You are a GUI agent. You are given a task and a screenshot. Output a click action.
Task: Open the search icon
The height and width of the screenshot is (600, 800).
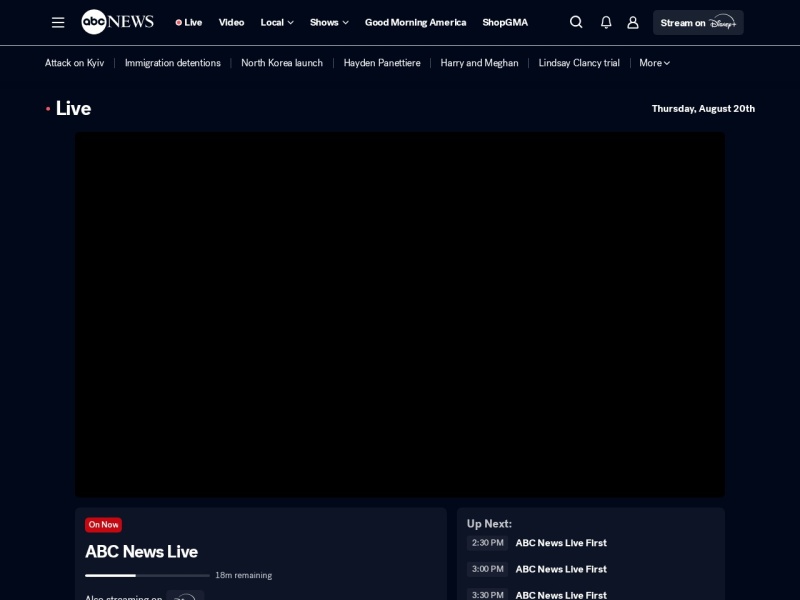pos(576,22)
